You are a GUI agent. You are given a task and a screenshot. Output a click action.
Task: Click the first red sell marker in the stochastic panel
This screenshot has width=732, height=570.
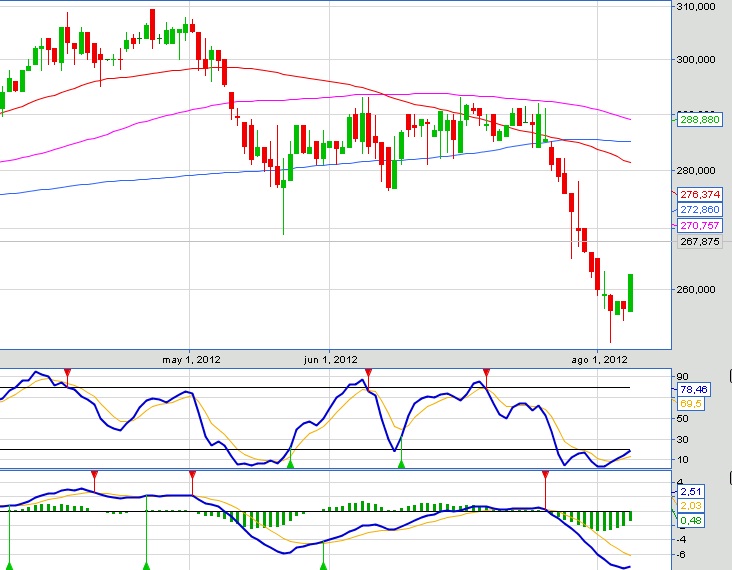pyautogui.click(x=67, y=373)
